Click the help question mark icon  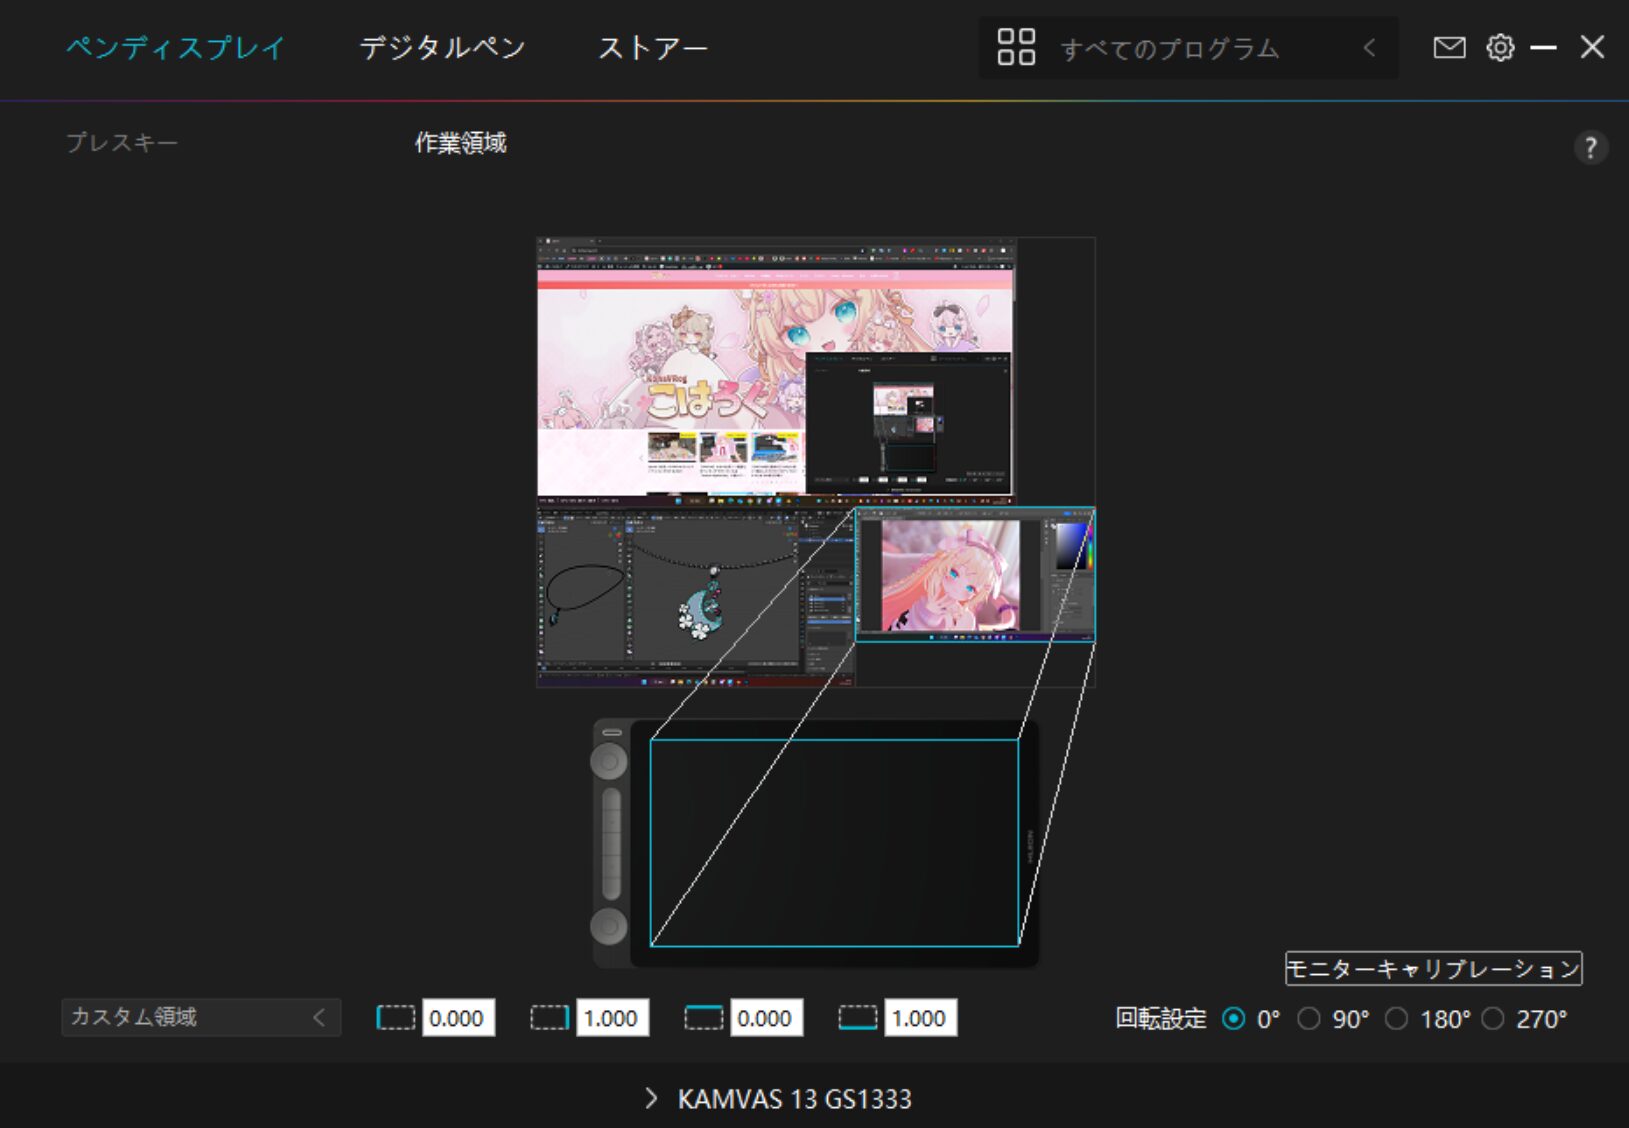(1590, 148)
